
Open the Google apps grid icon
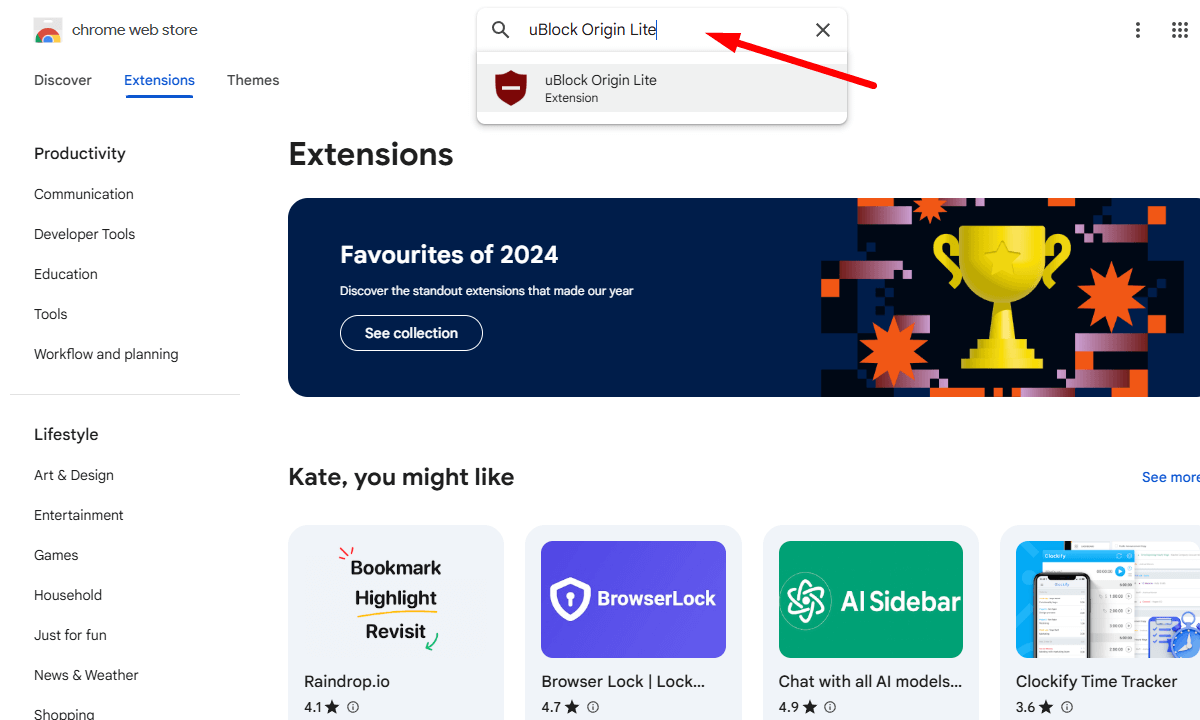coord(1179,29)
